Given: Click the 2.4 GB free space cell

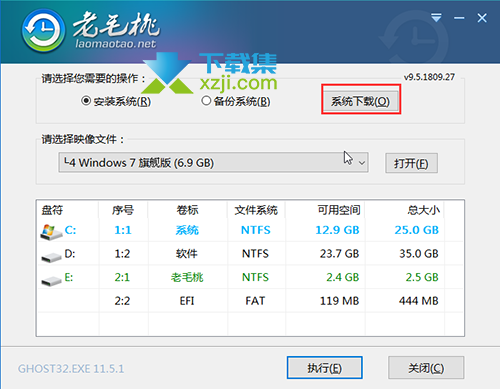Looking at the screenshot, I should [343, 277].
